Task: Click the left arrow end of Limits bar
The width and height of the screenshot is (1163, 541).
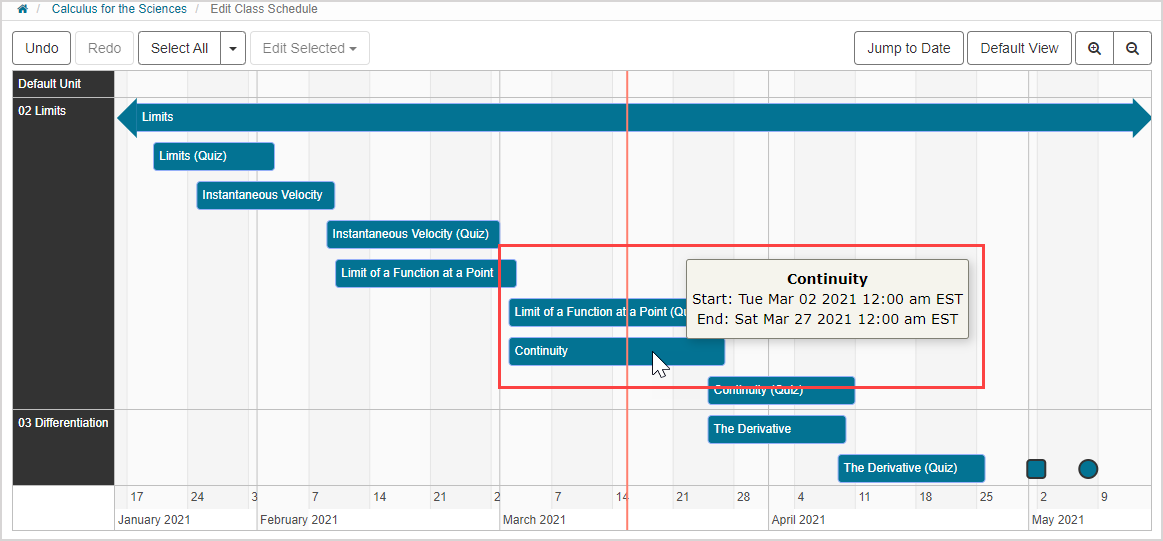Action: pos(127,117)
